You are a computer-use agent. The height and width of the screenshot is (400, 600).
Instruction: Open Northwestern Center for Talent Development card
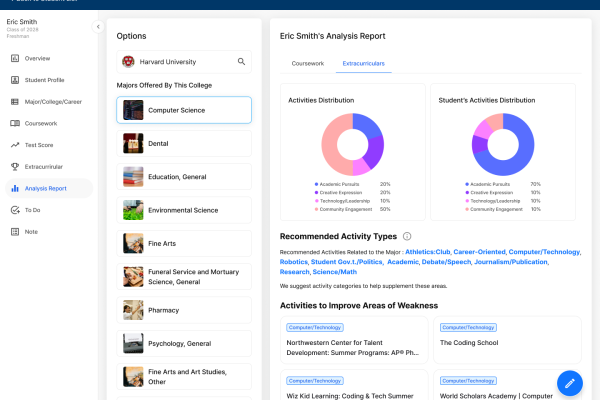354,340
